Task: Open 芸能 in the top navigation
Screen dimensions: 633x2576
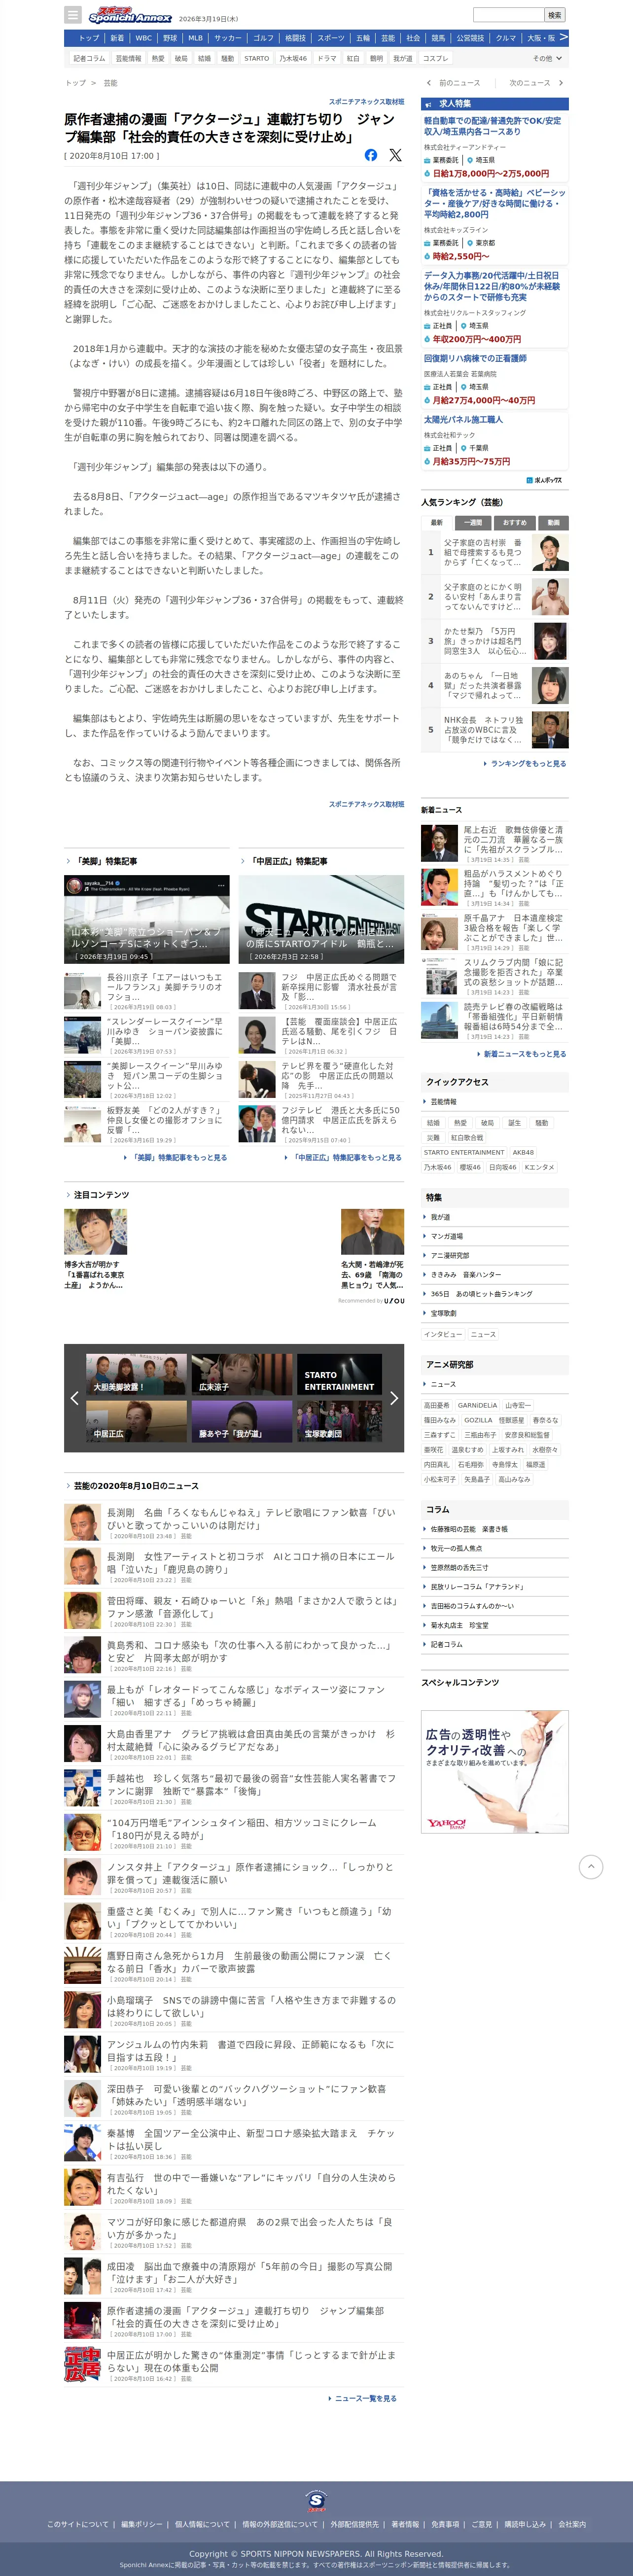Action: pos(388,38)
